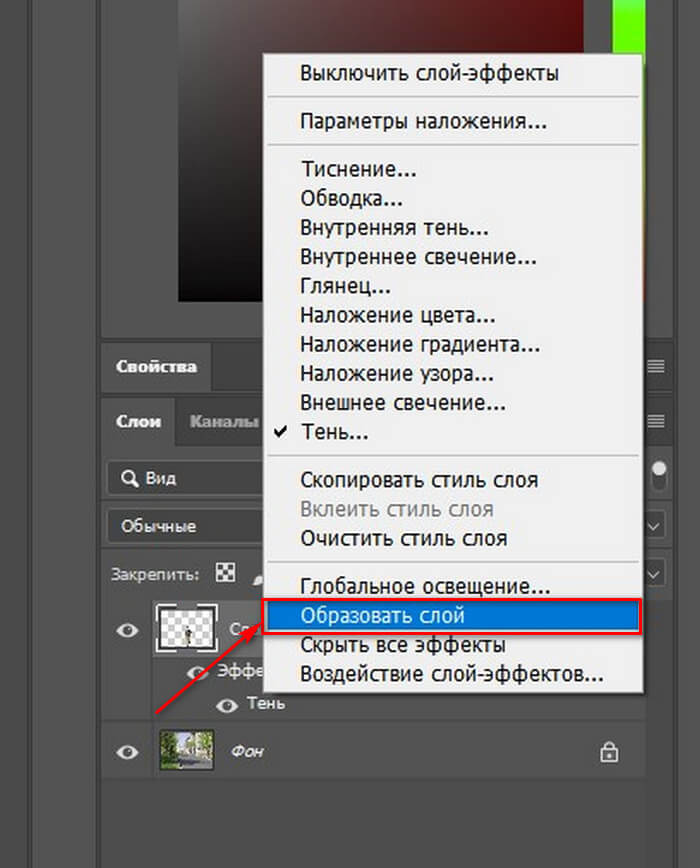Choose "Выключить слой-эффекты" in context menu
Viewport: 700px width, 868px height.
pyautogui.click(x=429, y=73)
